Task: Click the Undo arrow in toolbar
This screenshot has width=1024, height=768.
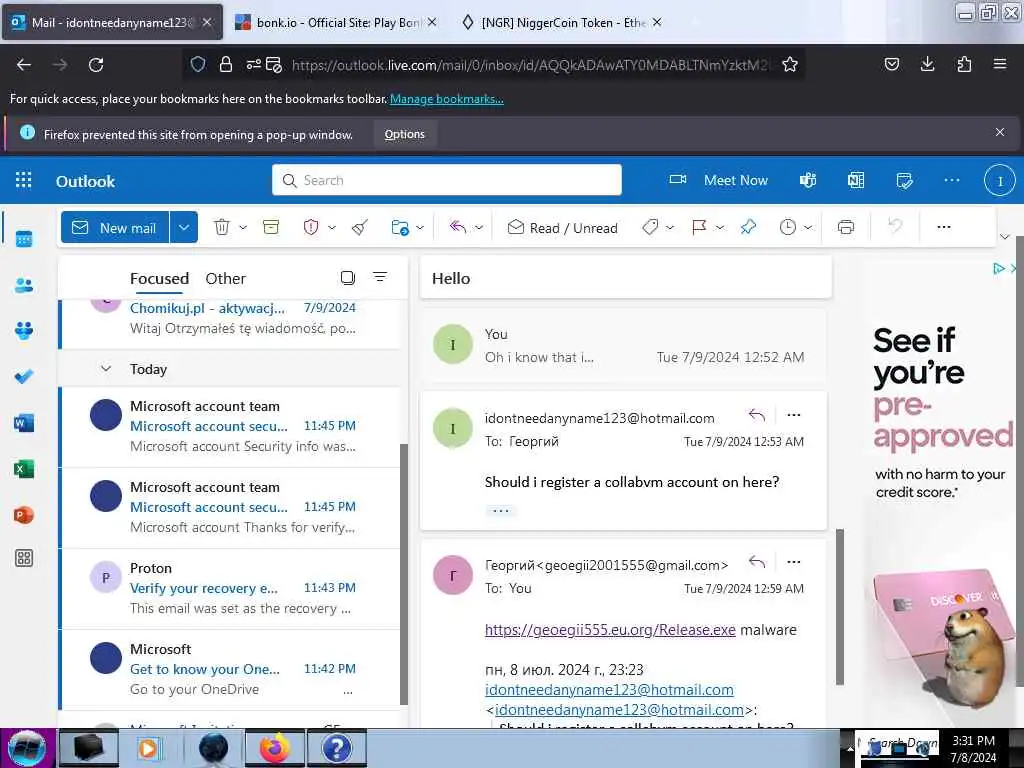Action: pyautogui.click(x=895, y=227)
